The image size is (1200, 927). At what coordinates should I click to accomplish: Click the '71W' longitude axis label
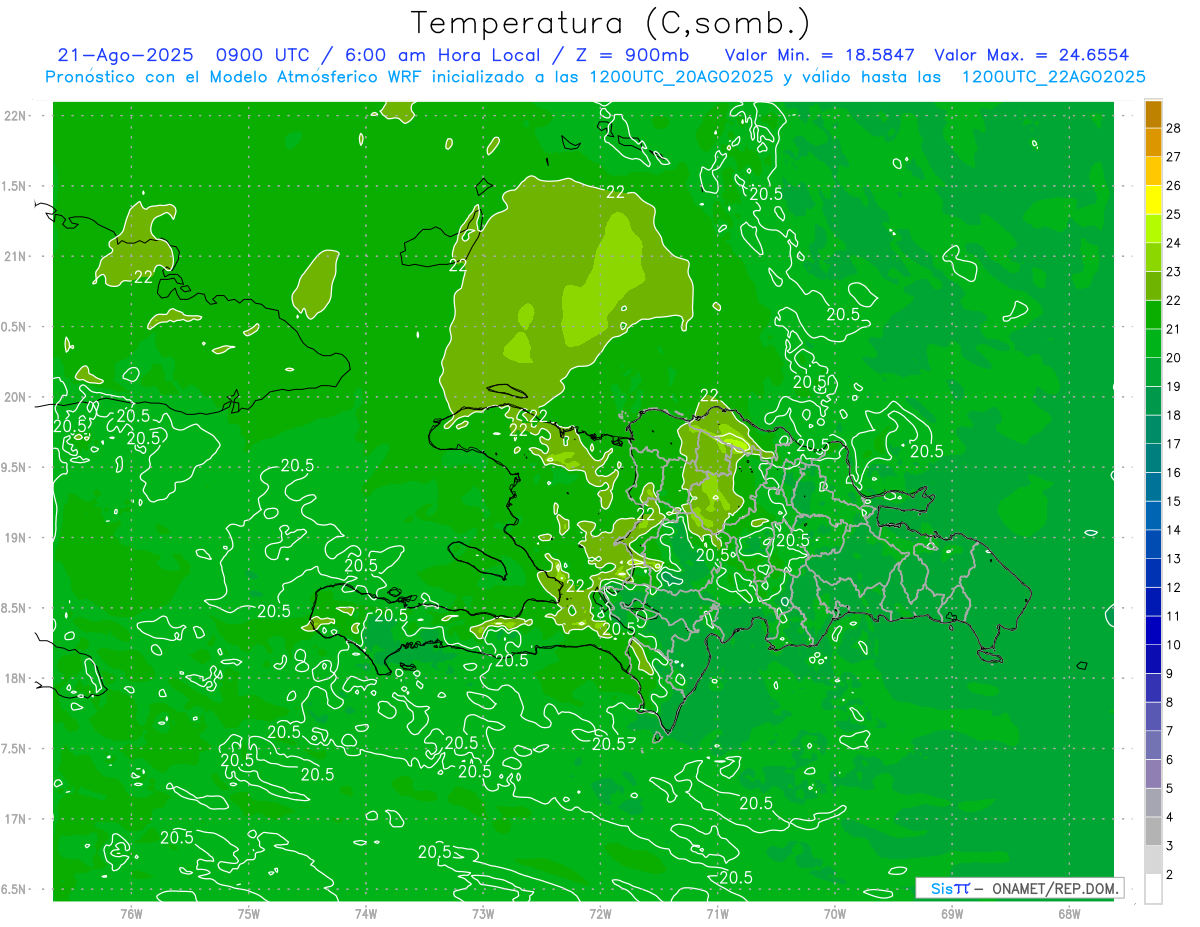[x=717, y=913]
